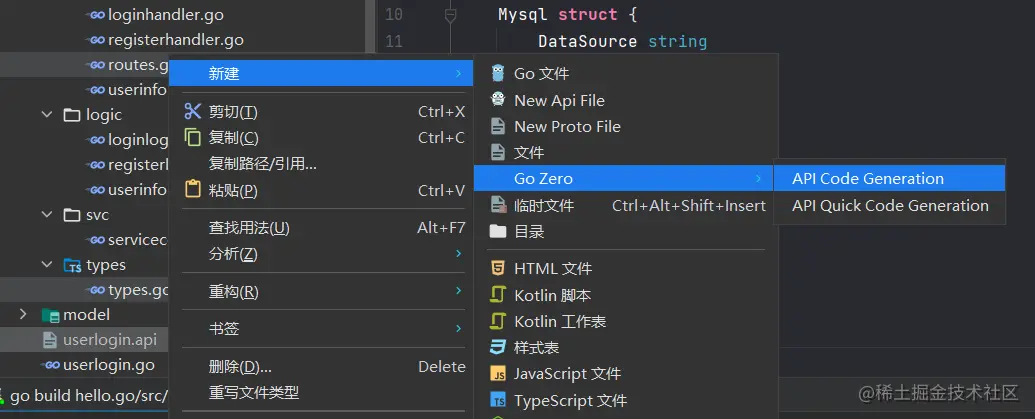Click the Go 文件 gopher icon
This screenshot has height=419, width=1035.
[498, 73]
